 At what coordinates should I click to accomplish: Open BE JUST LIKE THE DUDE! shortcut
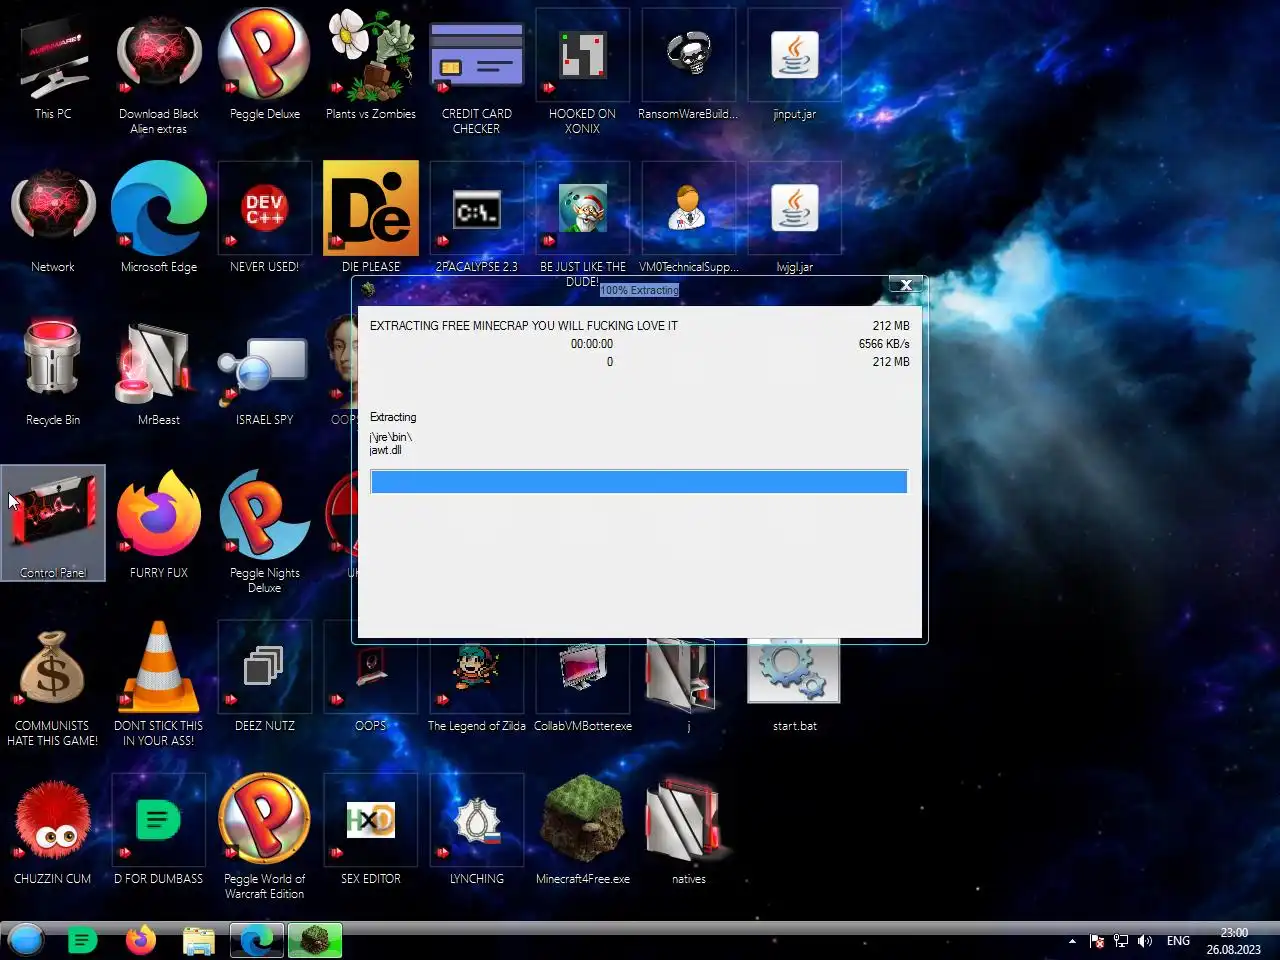[583, 218]
